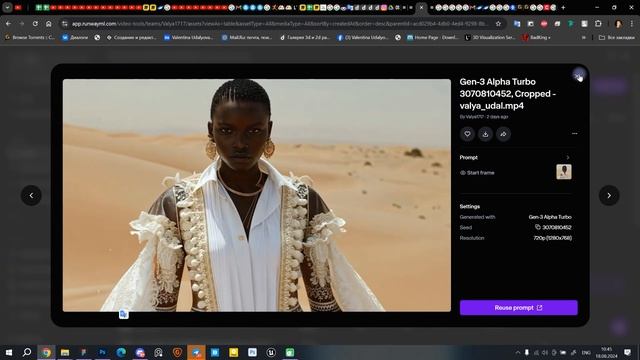The height and width of the screenshot is (360, 640).
Task: Open the Browse Torrents bookmark
Action: coord(30,37)
